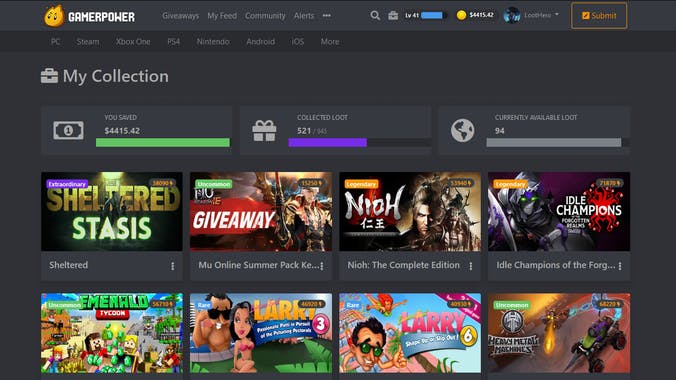The height and width of the screenshot is (380, 676).
Task: Open the Mu Online card options kebab menu
Action: (x=322, y=266)
